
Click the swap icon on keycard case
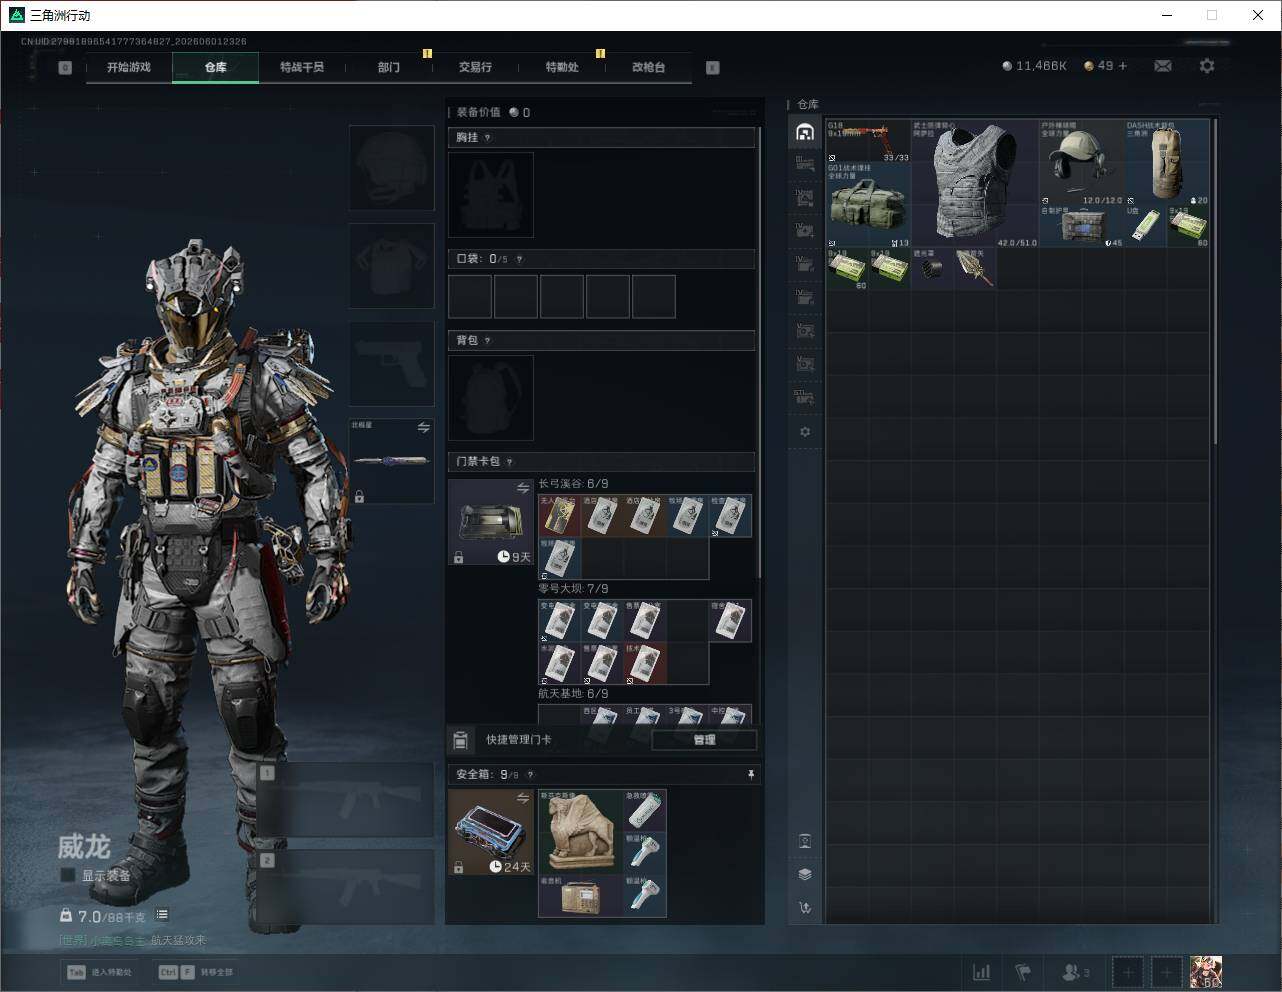522,488
